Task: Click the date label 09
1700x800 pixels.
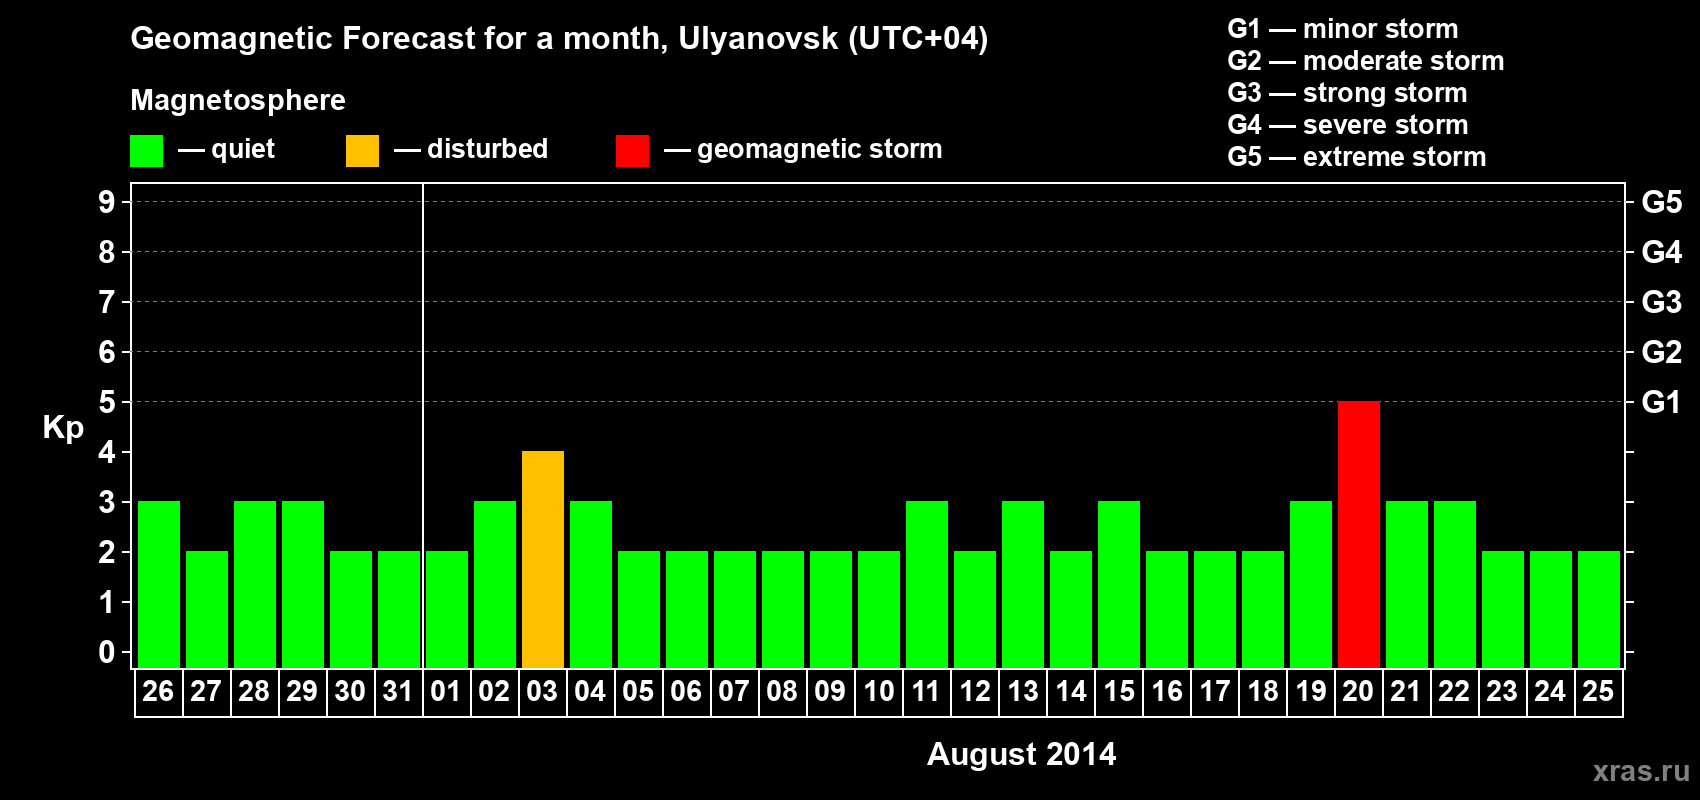Action: (830, 692)
